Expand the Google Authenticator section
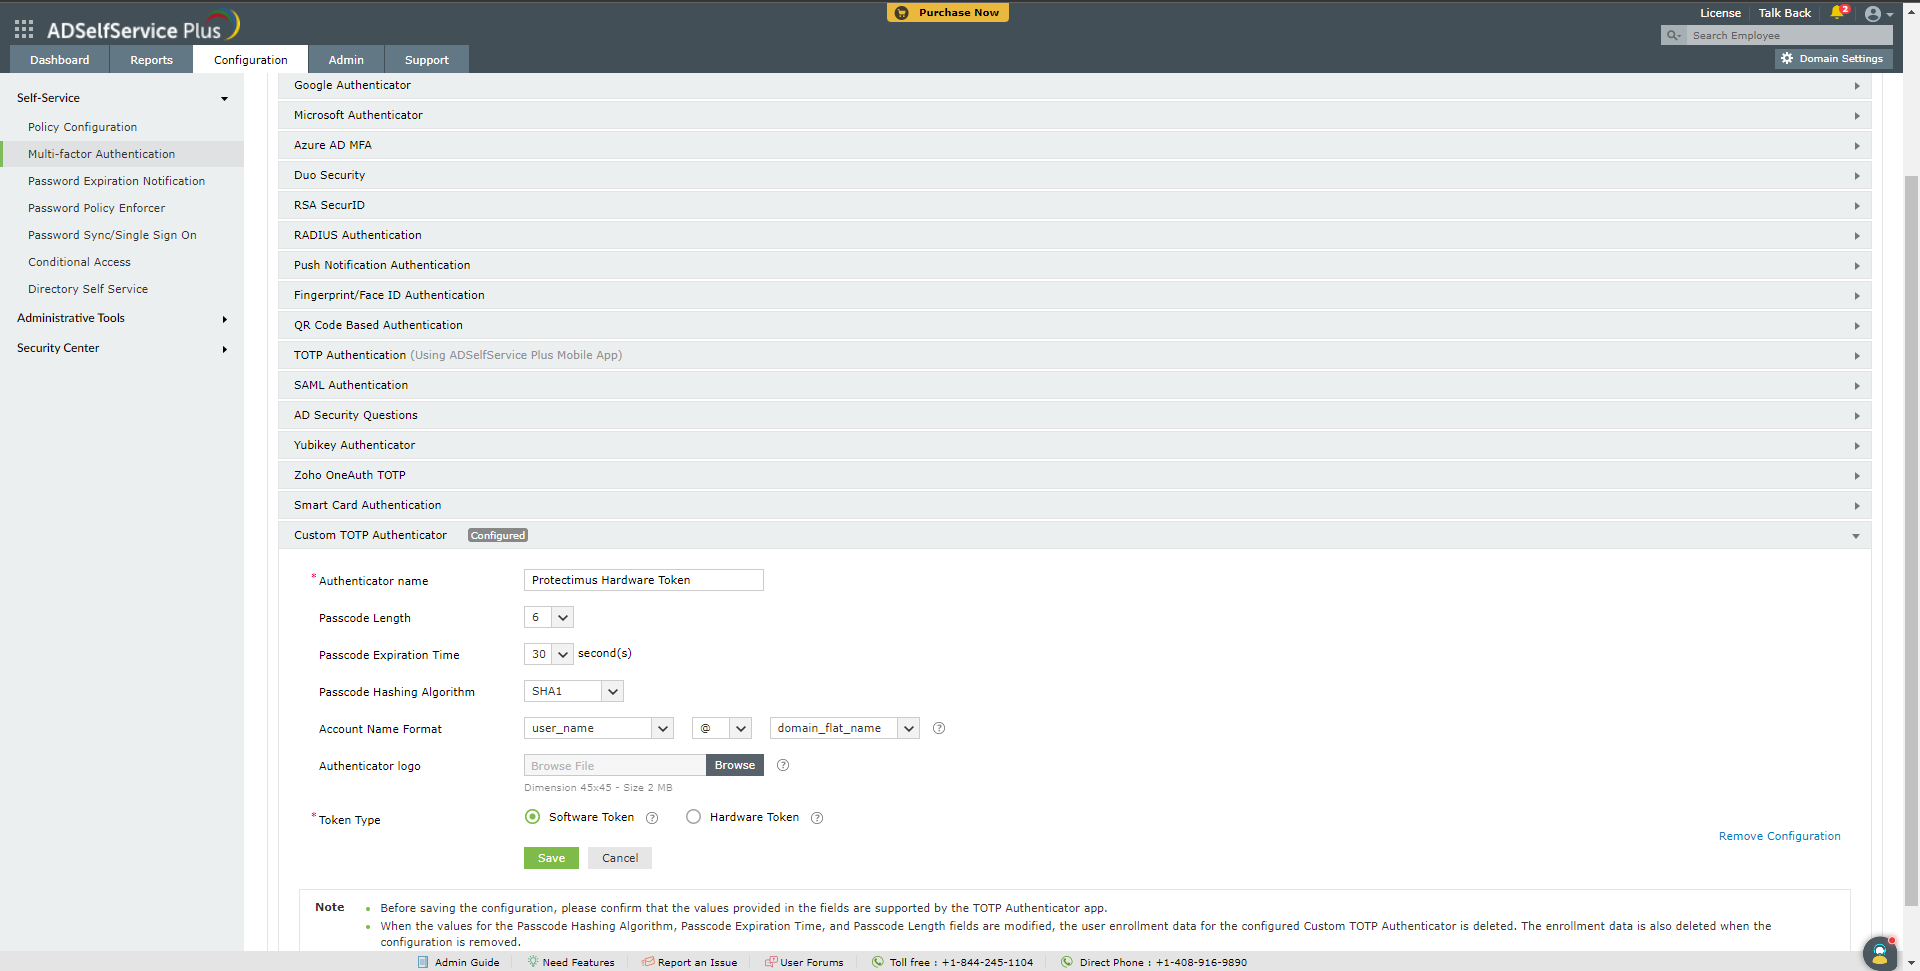This screenshot has height=971, width=1920. tap(1074, 86)
